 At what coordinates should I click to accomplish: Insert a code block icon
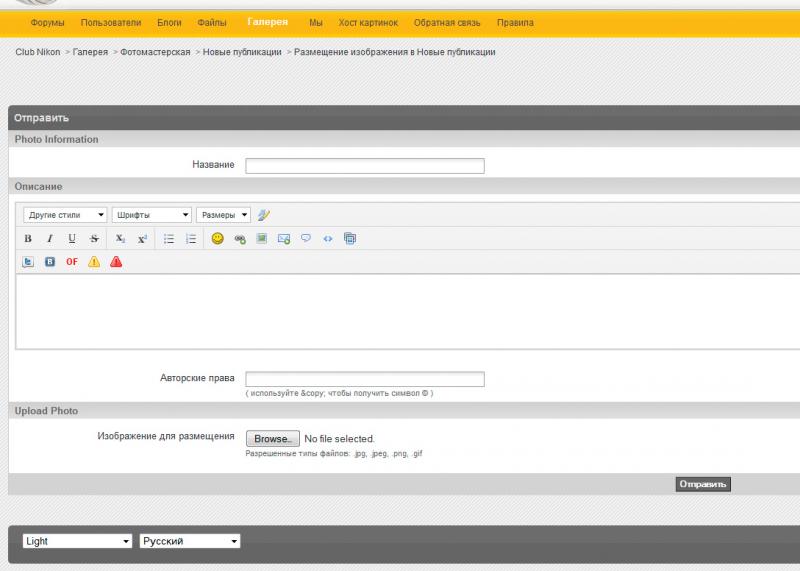click(328, 238)
